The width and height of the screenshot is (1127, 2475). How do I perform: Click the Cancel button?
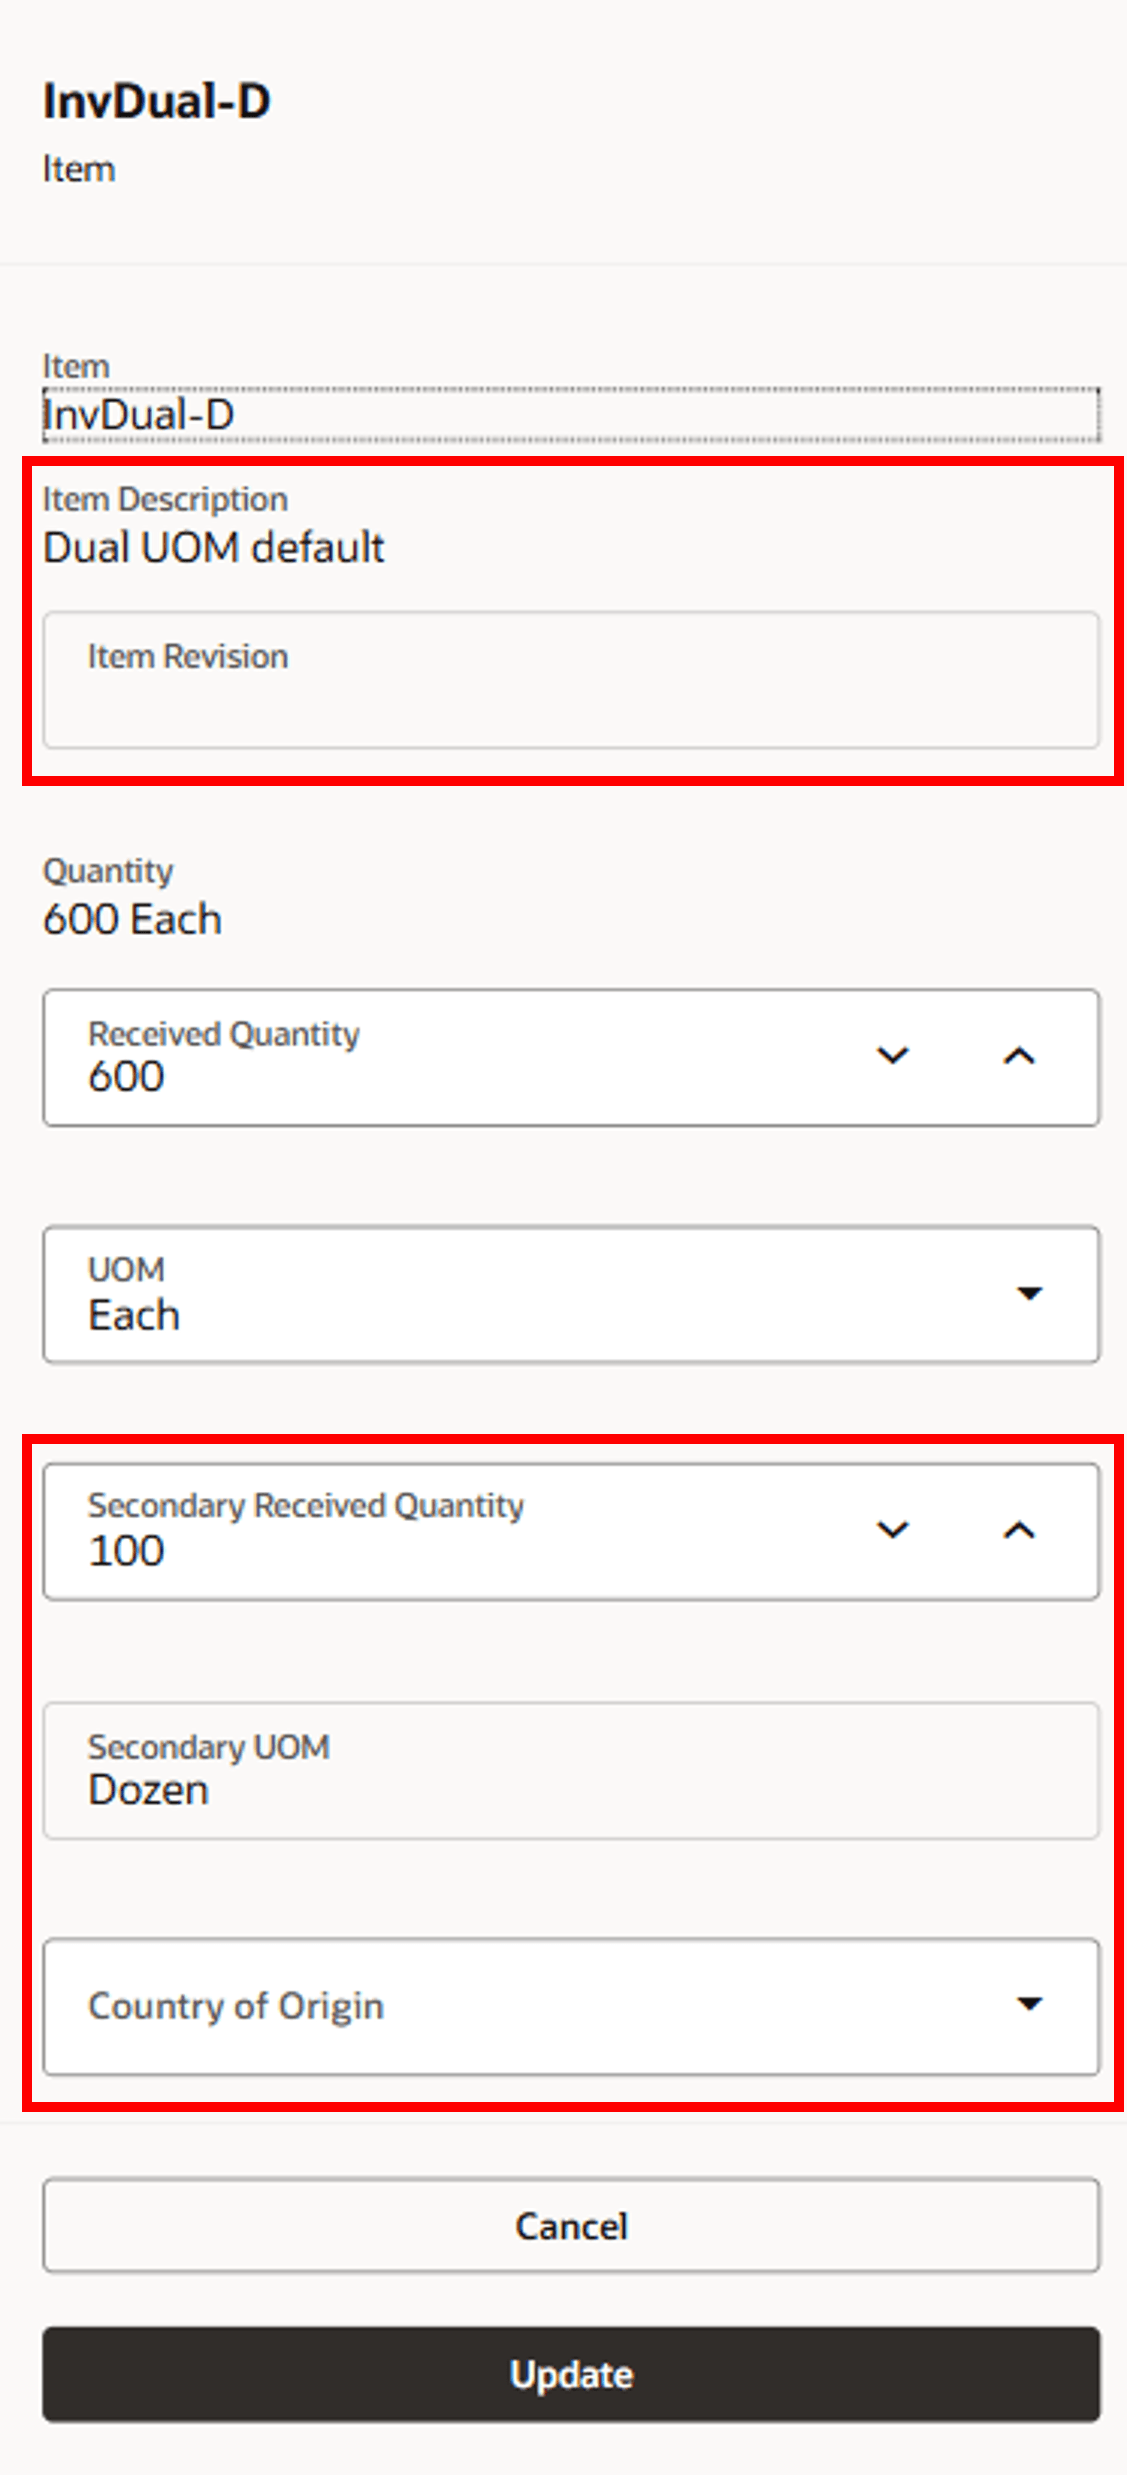click(x=570, y=2226)
